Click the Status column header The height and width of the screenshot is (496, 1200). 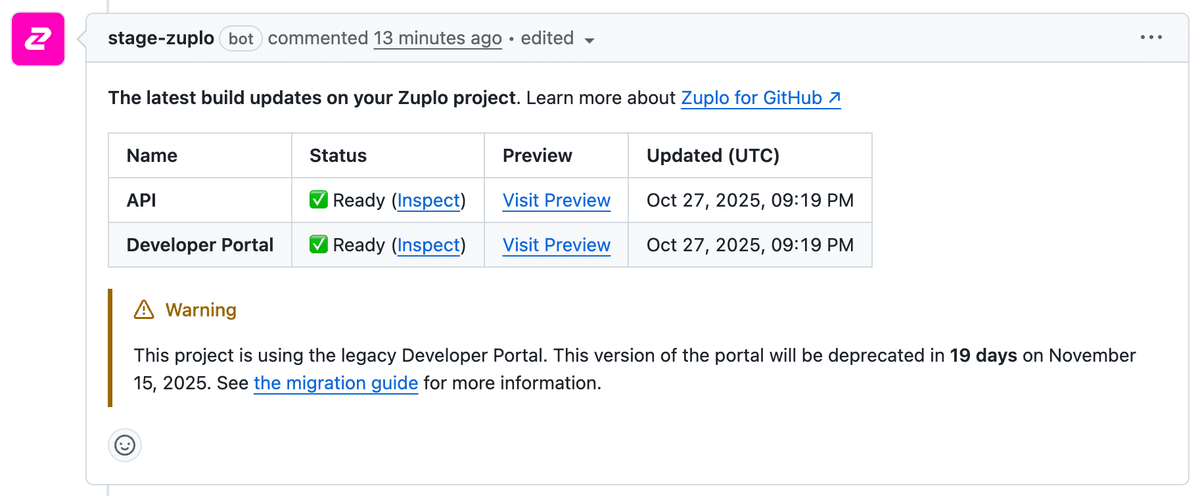(338, 155)
